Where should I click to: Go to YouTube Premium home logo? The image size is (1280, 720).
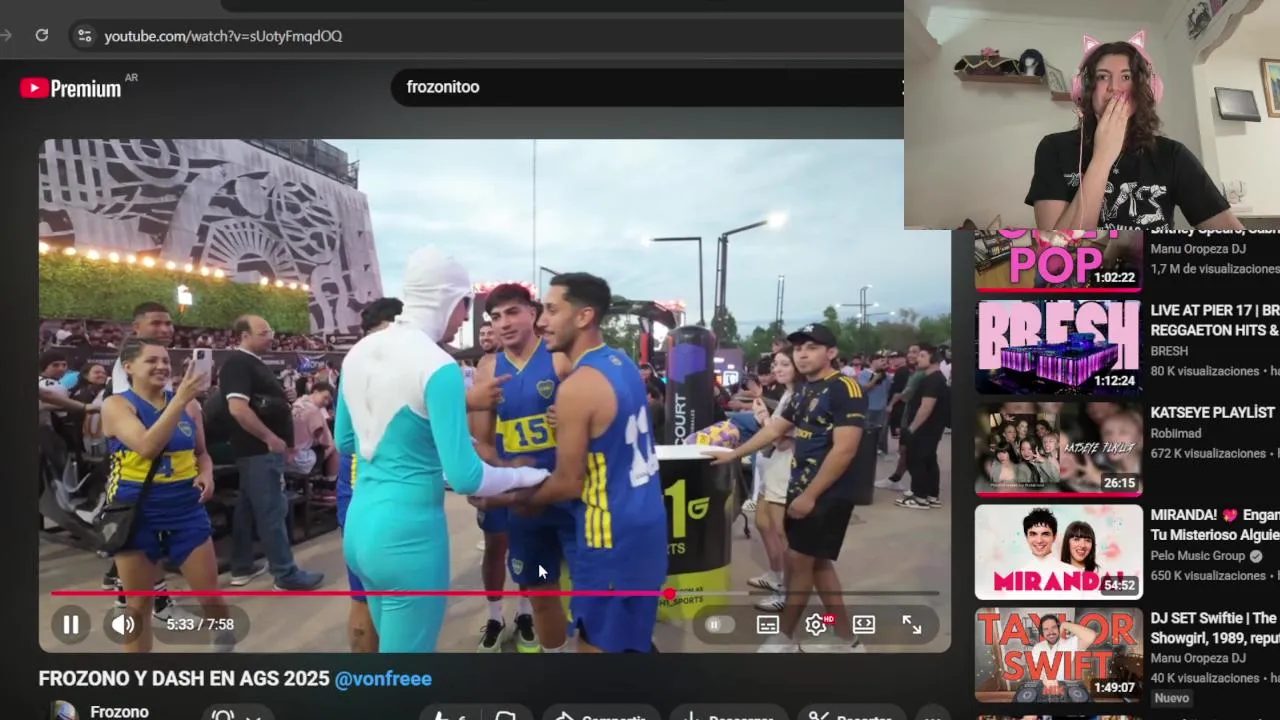72,88
